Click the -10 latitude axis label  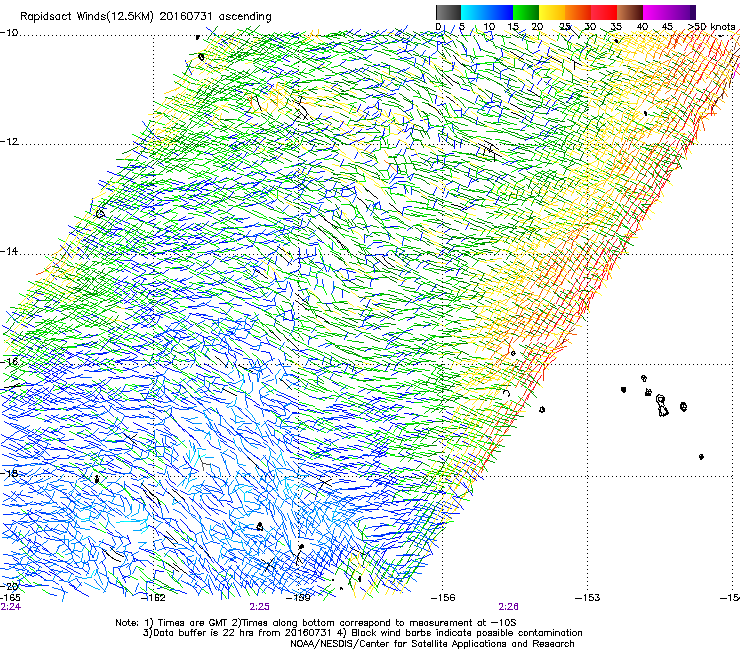point(9,33)
